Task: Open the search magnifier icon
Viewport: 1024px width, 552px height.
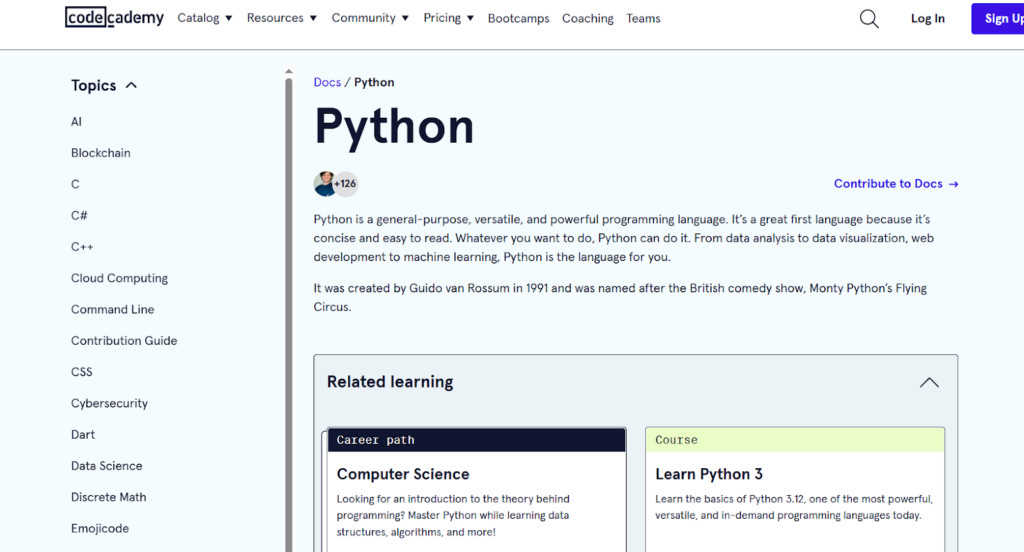Action: coord(869,19)
